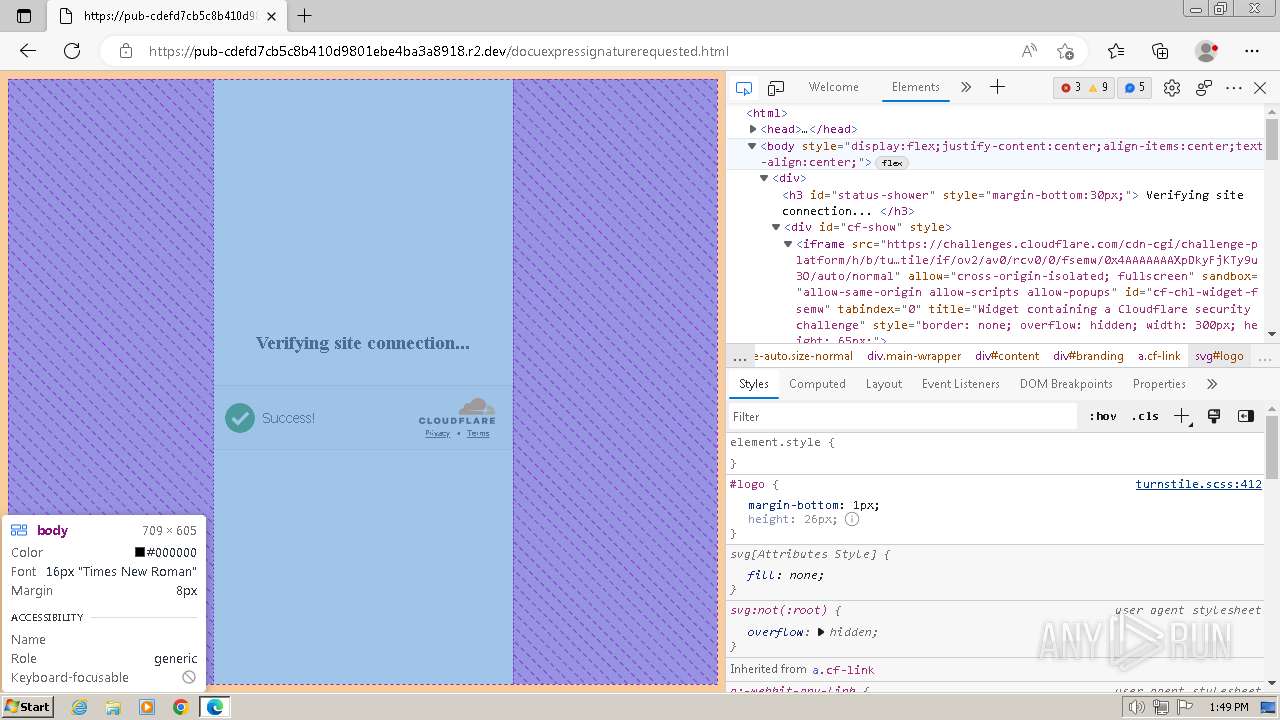The width and height of the screenshot is (1280, 720).
Task: Open Edge Settings and more menu
Action: pos(1252,51)
